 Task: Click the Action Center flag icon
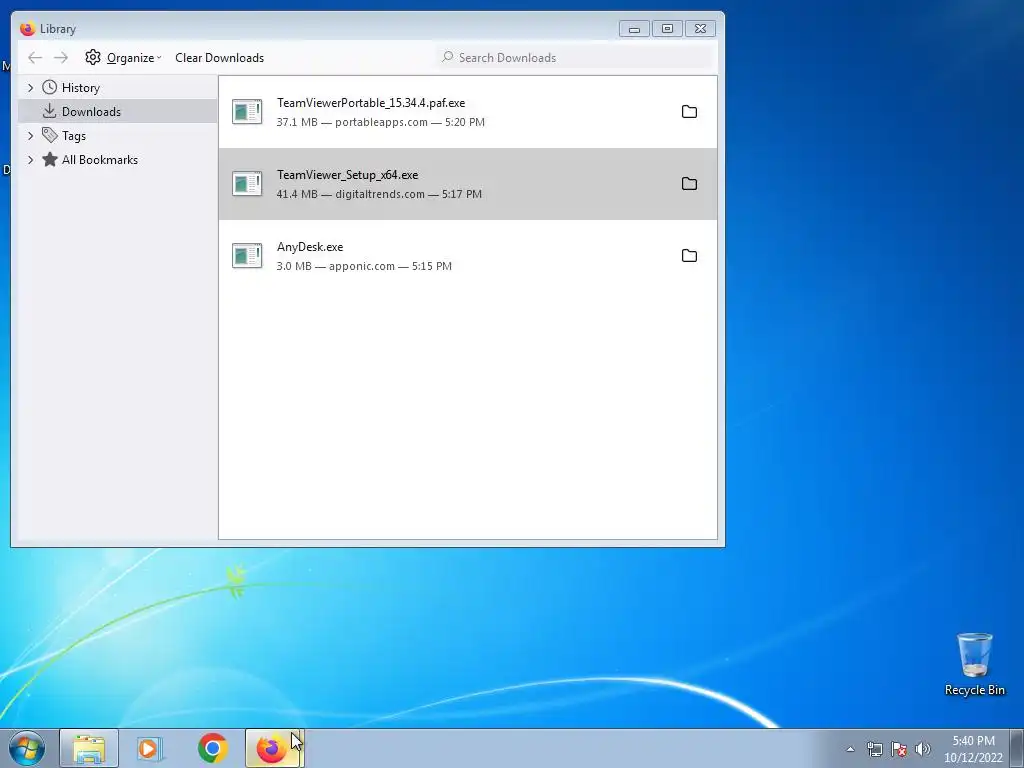(x=899, y=749)
